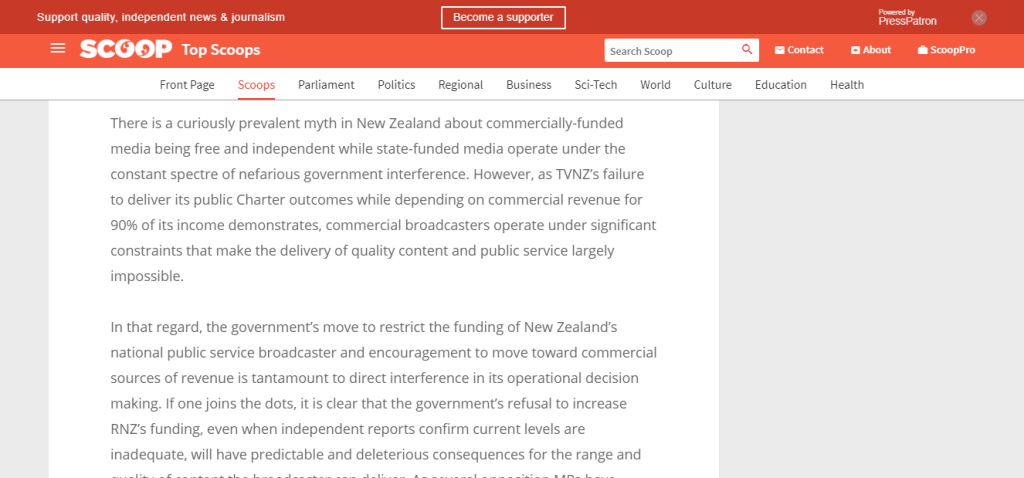Switch to the Parliament section
The height and width of the screenshot is (478, 1024).
[326, 85]
